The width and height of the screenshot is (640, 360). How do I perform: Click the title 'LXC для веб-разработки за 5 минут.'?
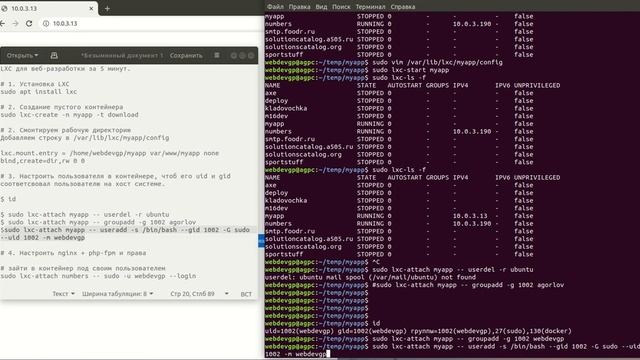(65, 69)
